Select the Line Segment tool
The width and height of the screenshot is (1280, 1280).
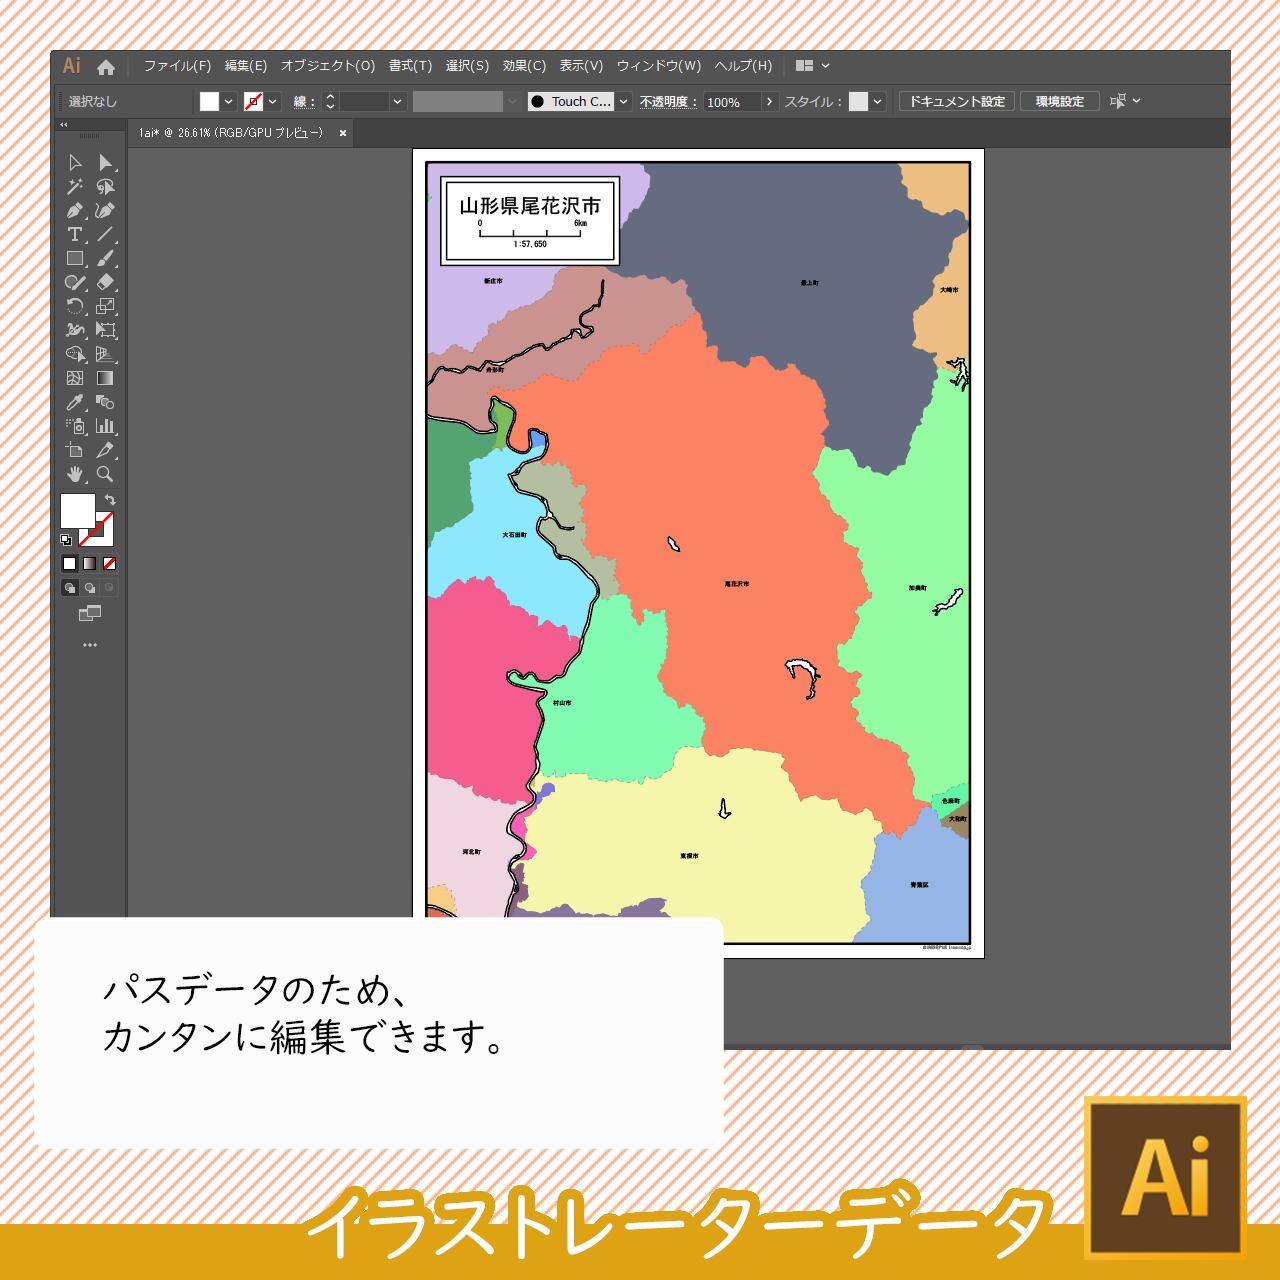[105, 235]
